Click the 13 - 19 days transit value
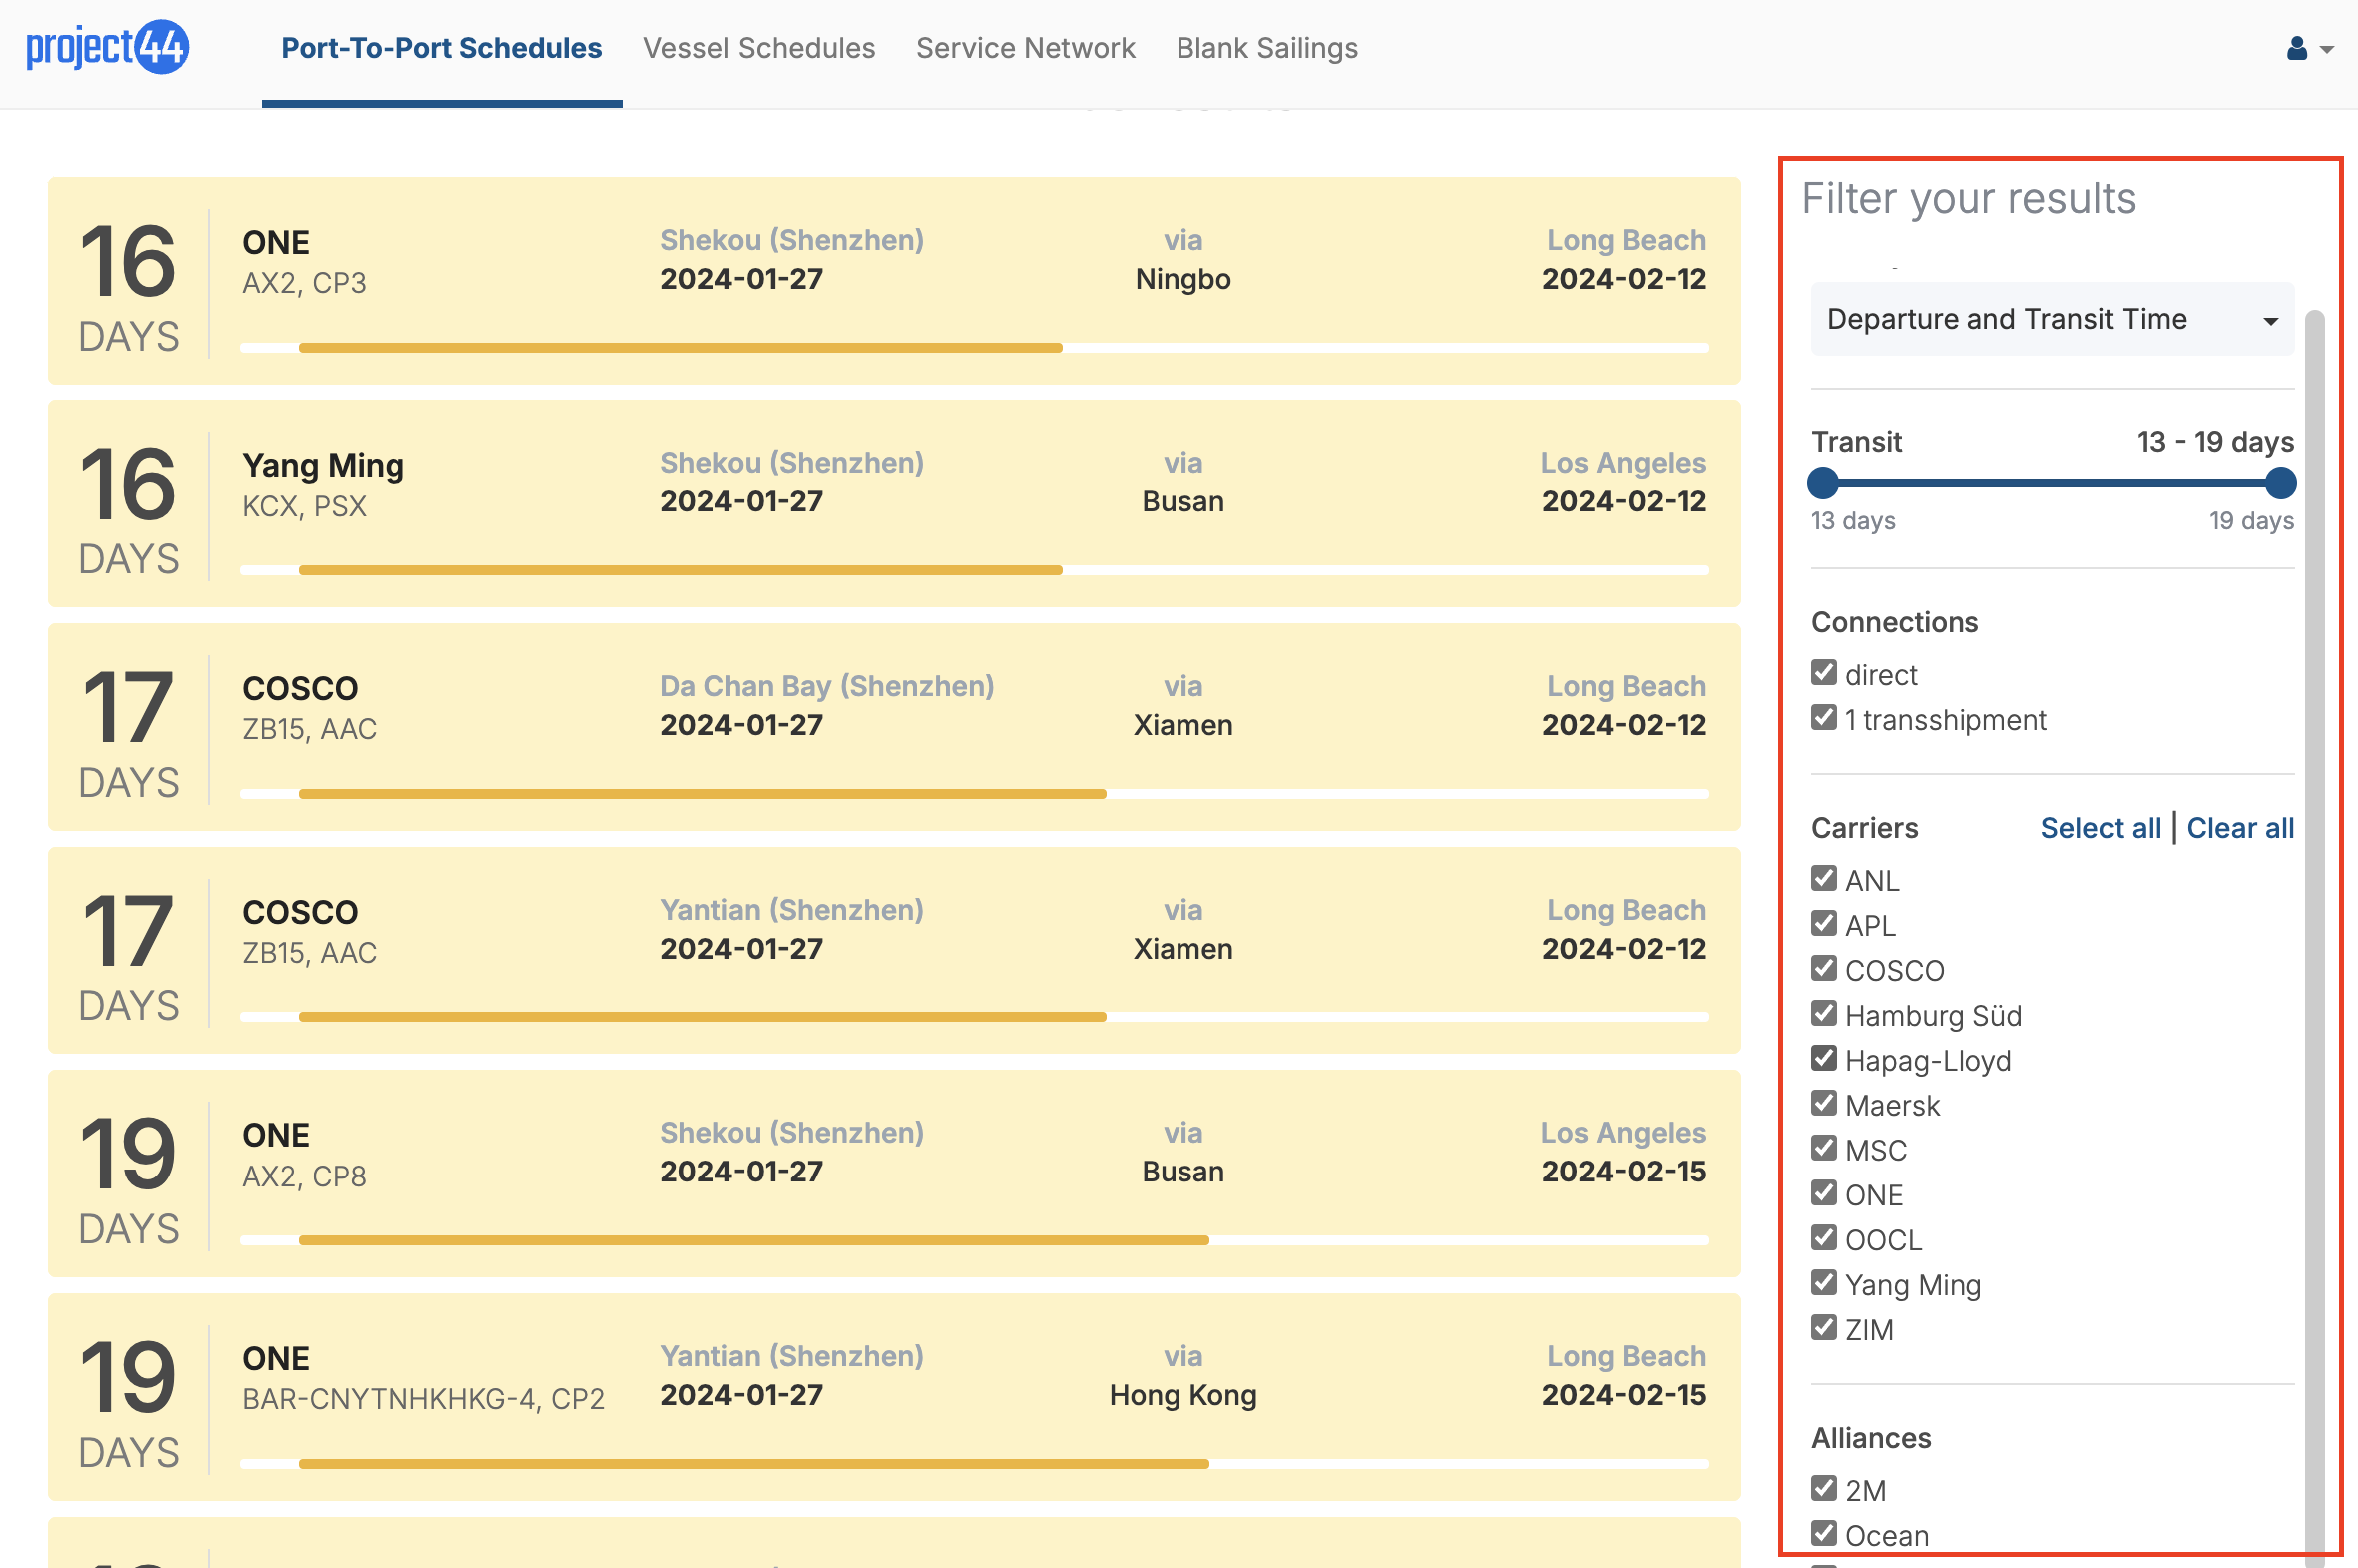 pos(2214,442)
